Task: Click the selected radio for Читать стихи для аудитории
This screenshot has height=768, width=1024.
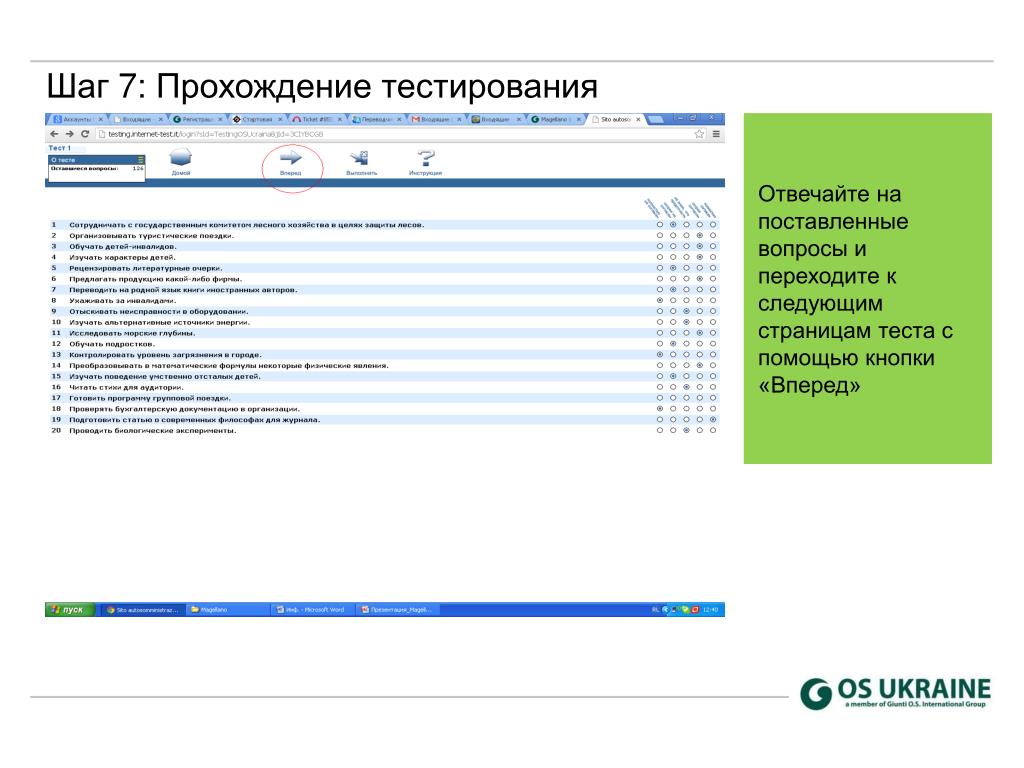Action: coord(686,387)
